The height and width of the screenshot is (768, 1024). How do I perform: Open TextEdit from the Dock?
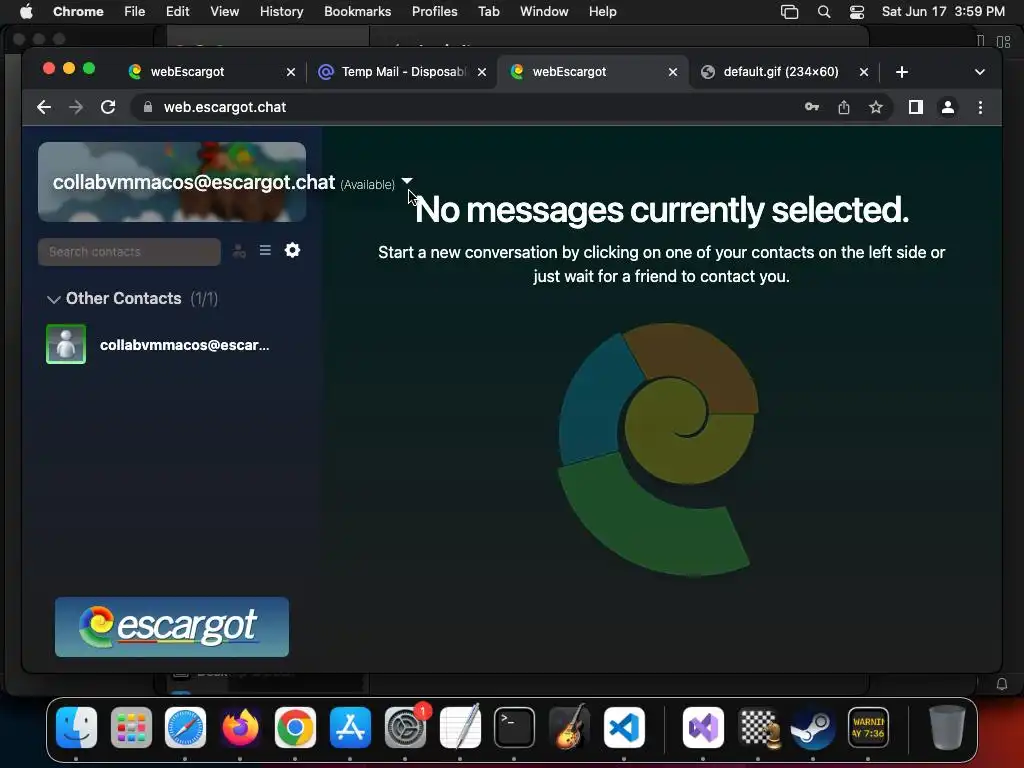click(460, 726)
